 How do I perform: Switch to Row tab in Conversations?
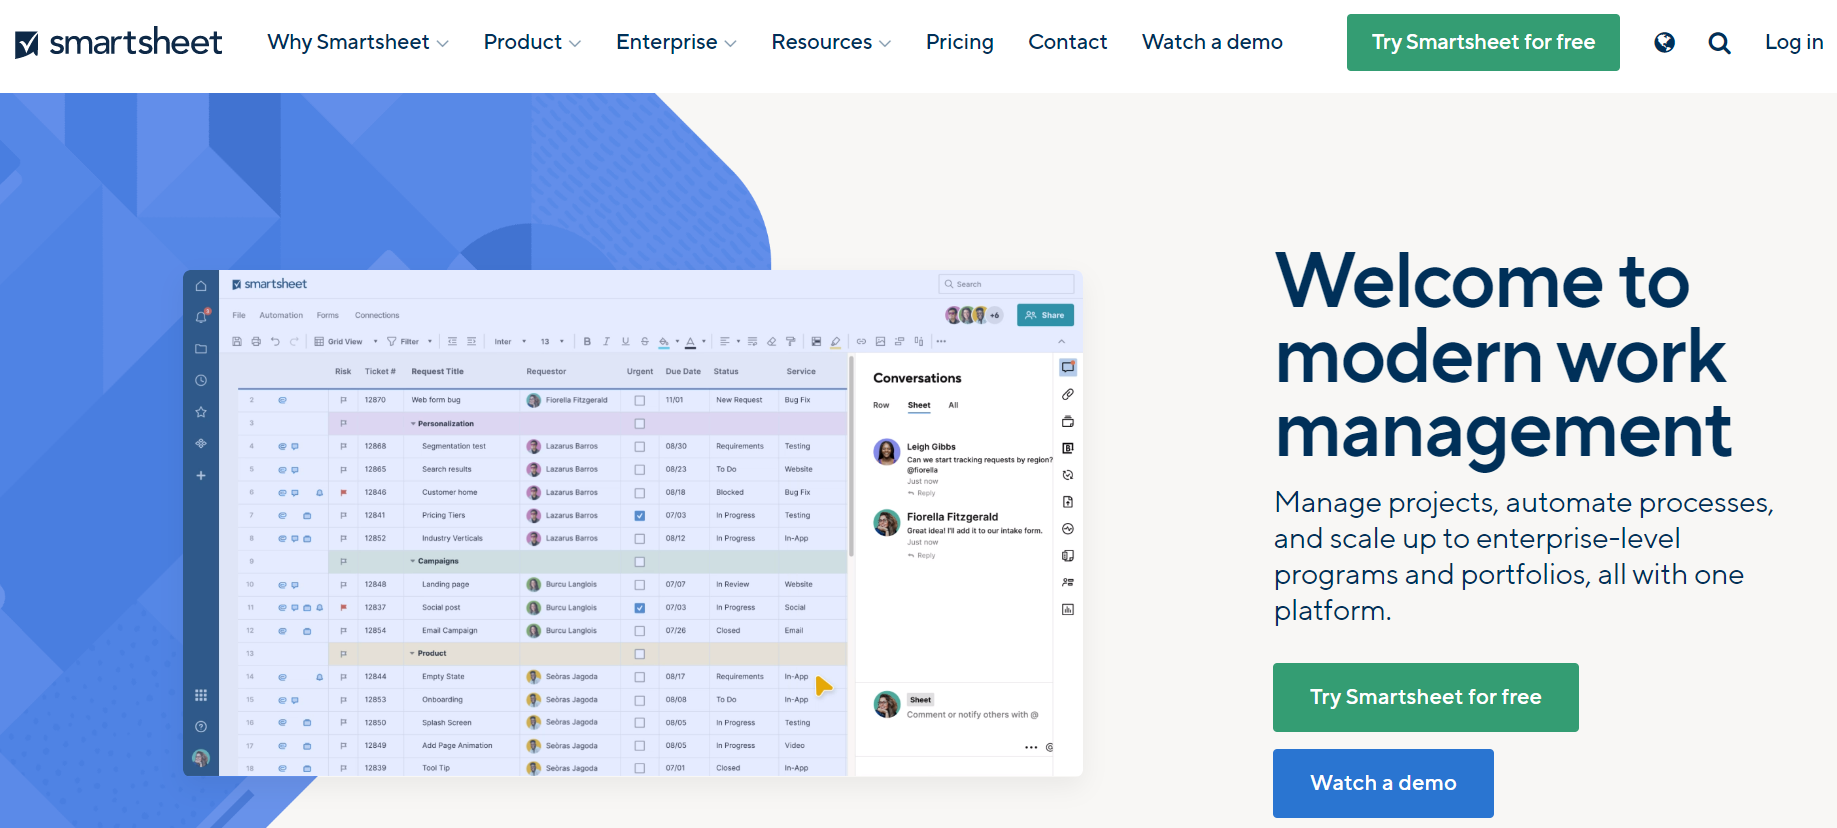[881, 405]
